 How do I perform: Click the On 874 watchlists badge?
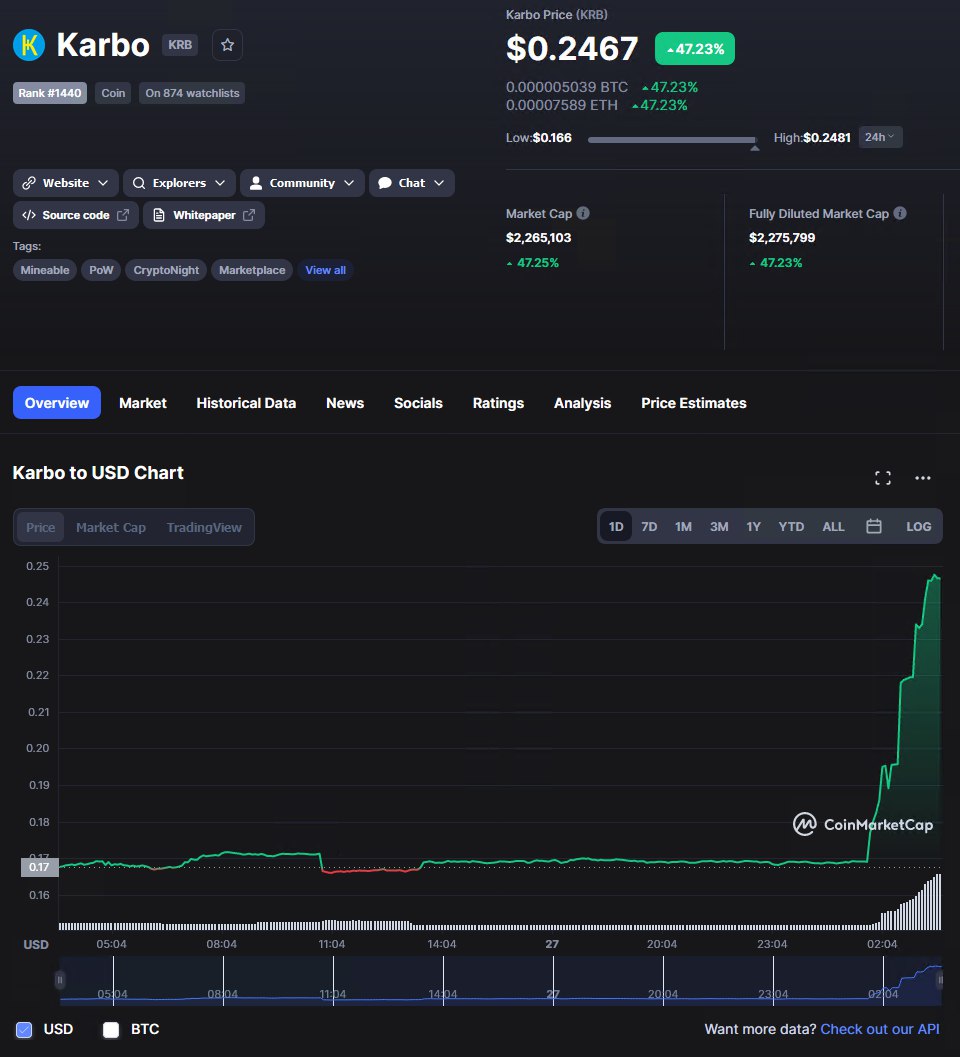[192, 93]
